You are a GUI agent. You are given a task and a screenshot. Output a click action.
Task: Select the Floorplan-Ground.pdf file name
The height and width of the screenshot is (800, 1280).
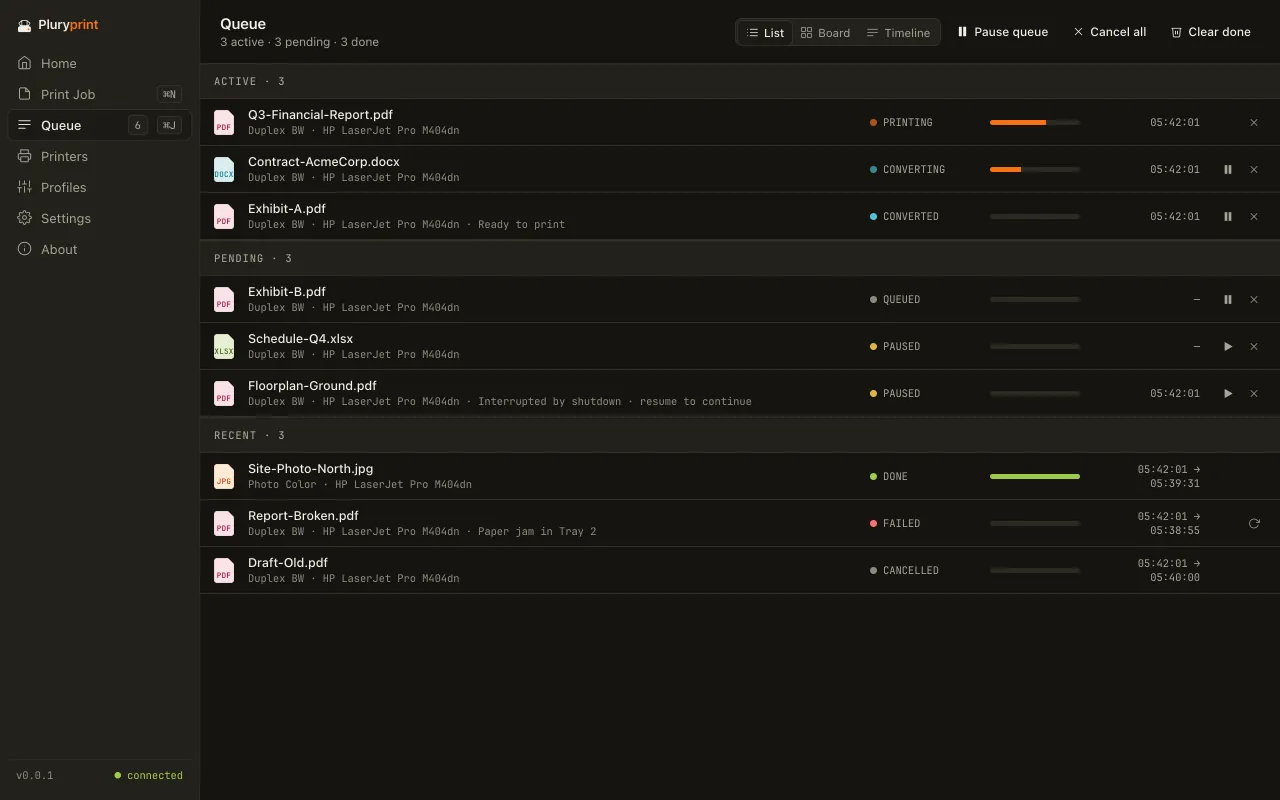pos(312,385)
